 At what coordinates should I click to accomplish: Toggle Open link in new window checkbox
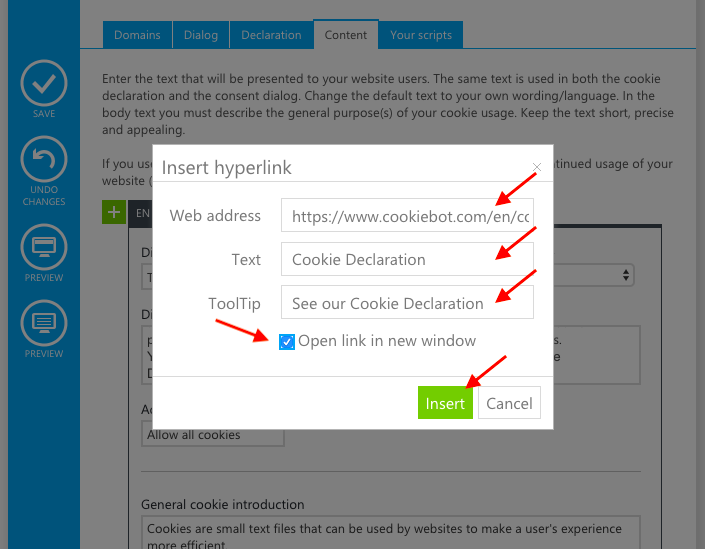coord(287,342)
